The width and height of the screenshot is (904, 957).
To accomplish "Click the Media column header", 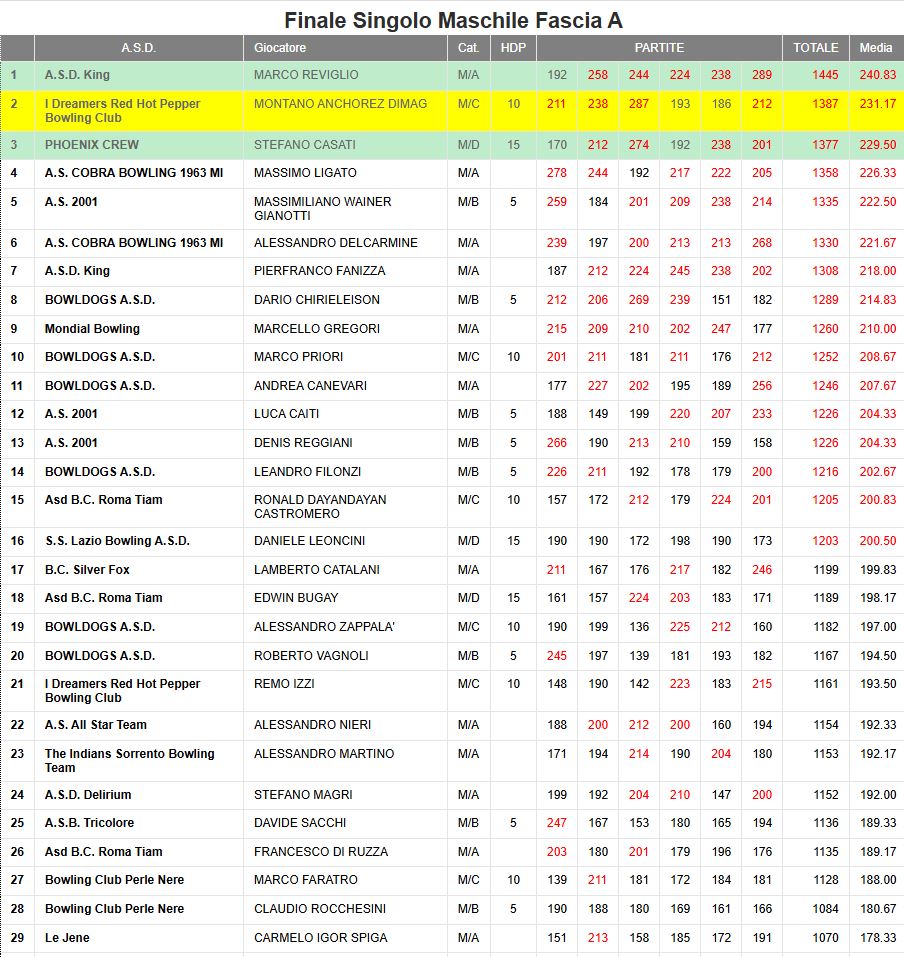I will click(876, 48).
